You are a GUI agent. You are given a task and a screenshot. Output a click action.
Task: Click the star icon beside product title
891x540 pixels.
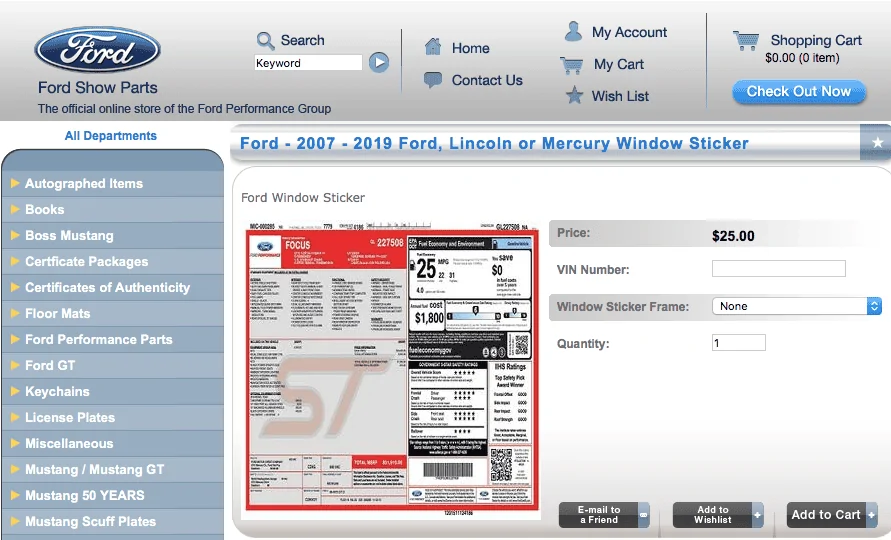[x=877, y=143]
